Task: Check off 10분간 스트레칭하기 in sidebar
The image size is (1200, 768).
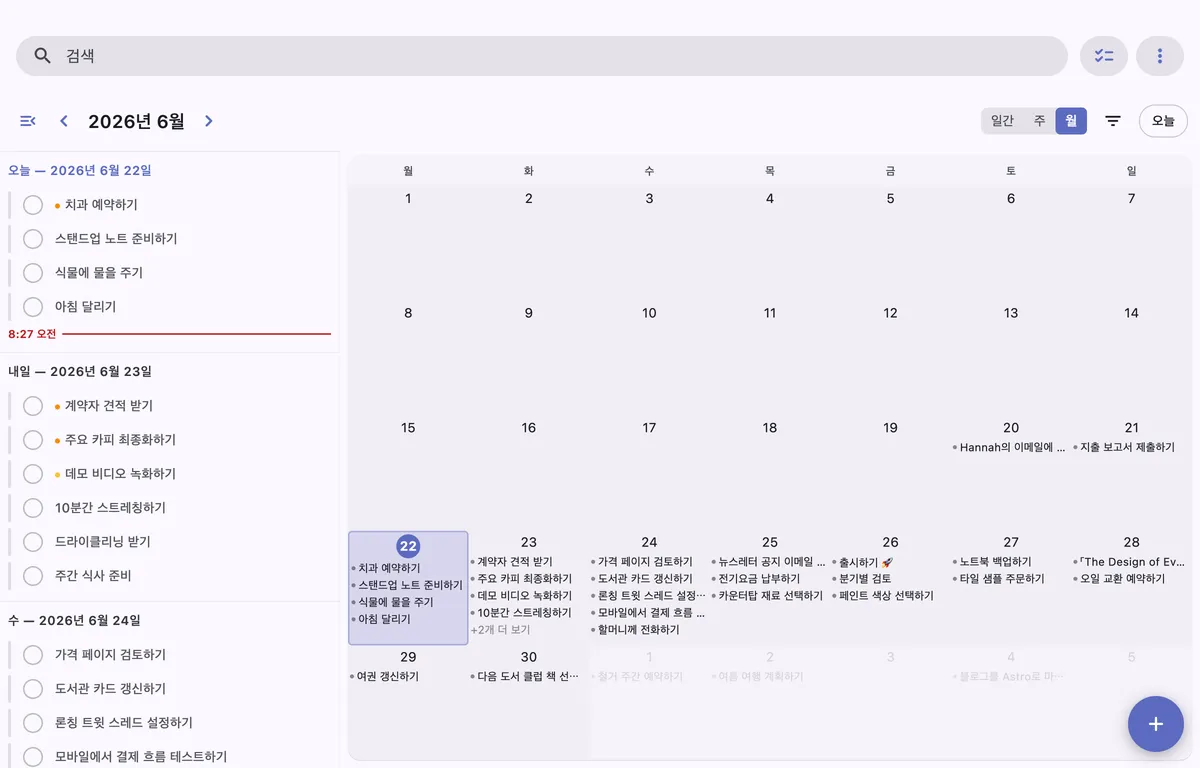Action: pos(33,508)
